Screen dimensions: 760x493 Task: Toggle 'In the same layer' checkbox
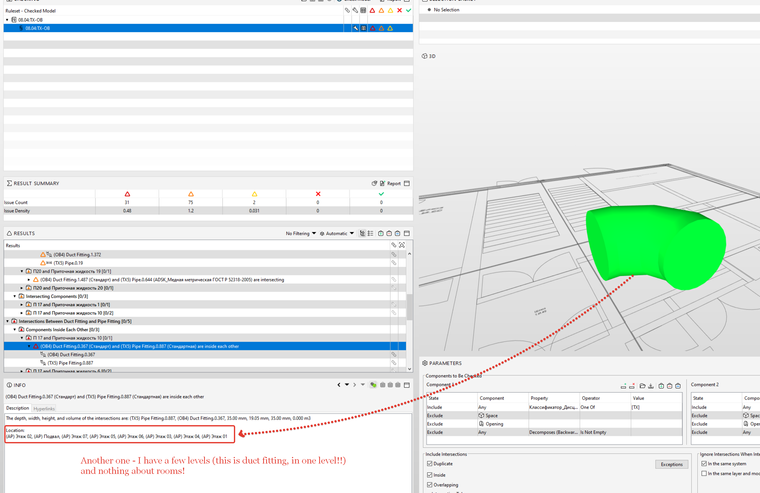(704, 474)
